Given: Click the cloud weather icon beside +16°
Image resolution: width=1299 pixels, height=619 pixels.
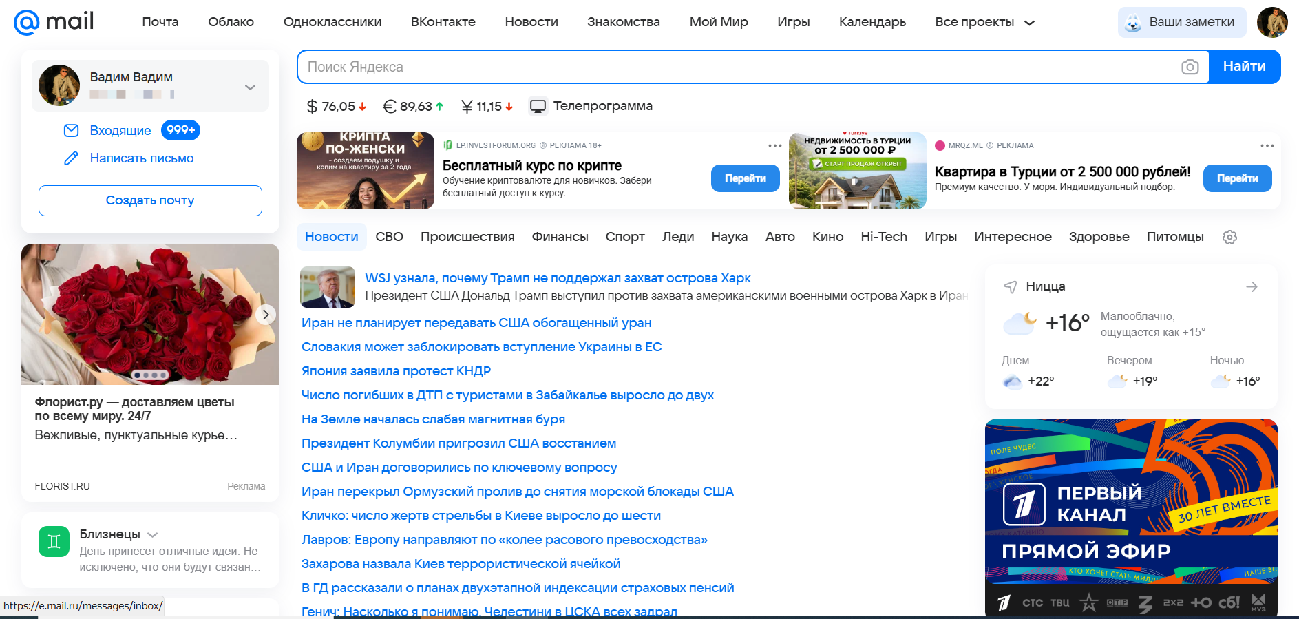Looking at the screenshot, I should click(x=1020, y=323).
